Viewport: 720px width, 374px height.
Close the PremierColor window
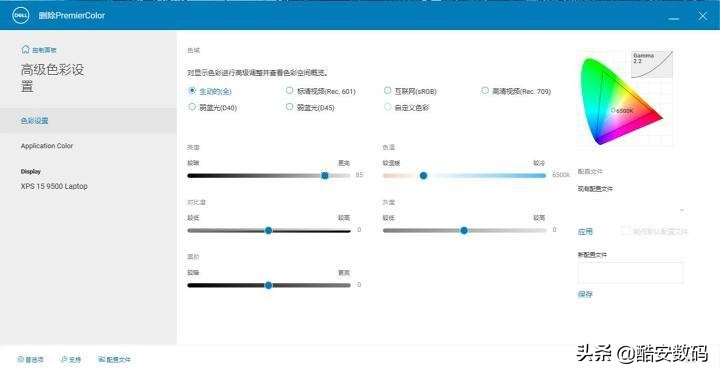click(x=703, y=16)
